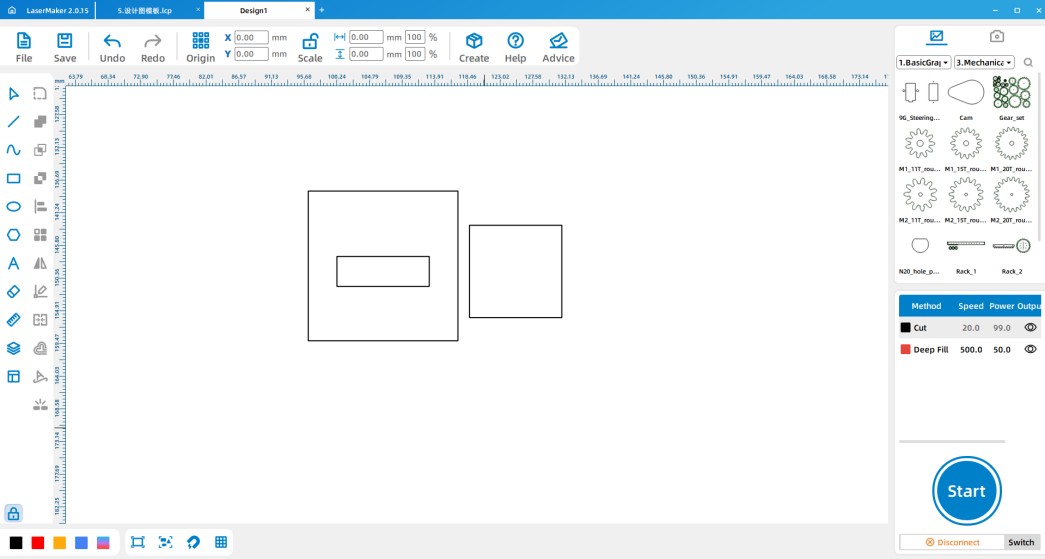Select the rectangle tool
Image resolution: width=1045 pixels, height=559 pixels.
click(13, 179)
